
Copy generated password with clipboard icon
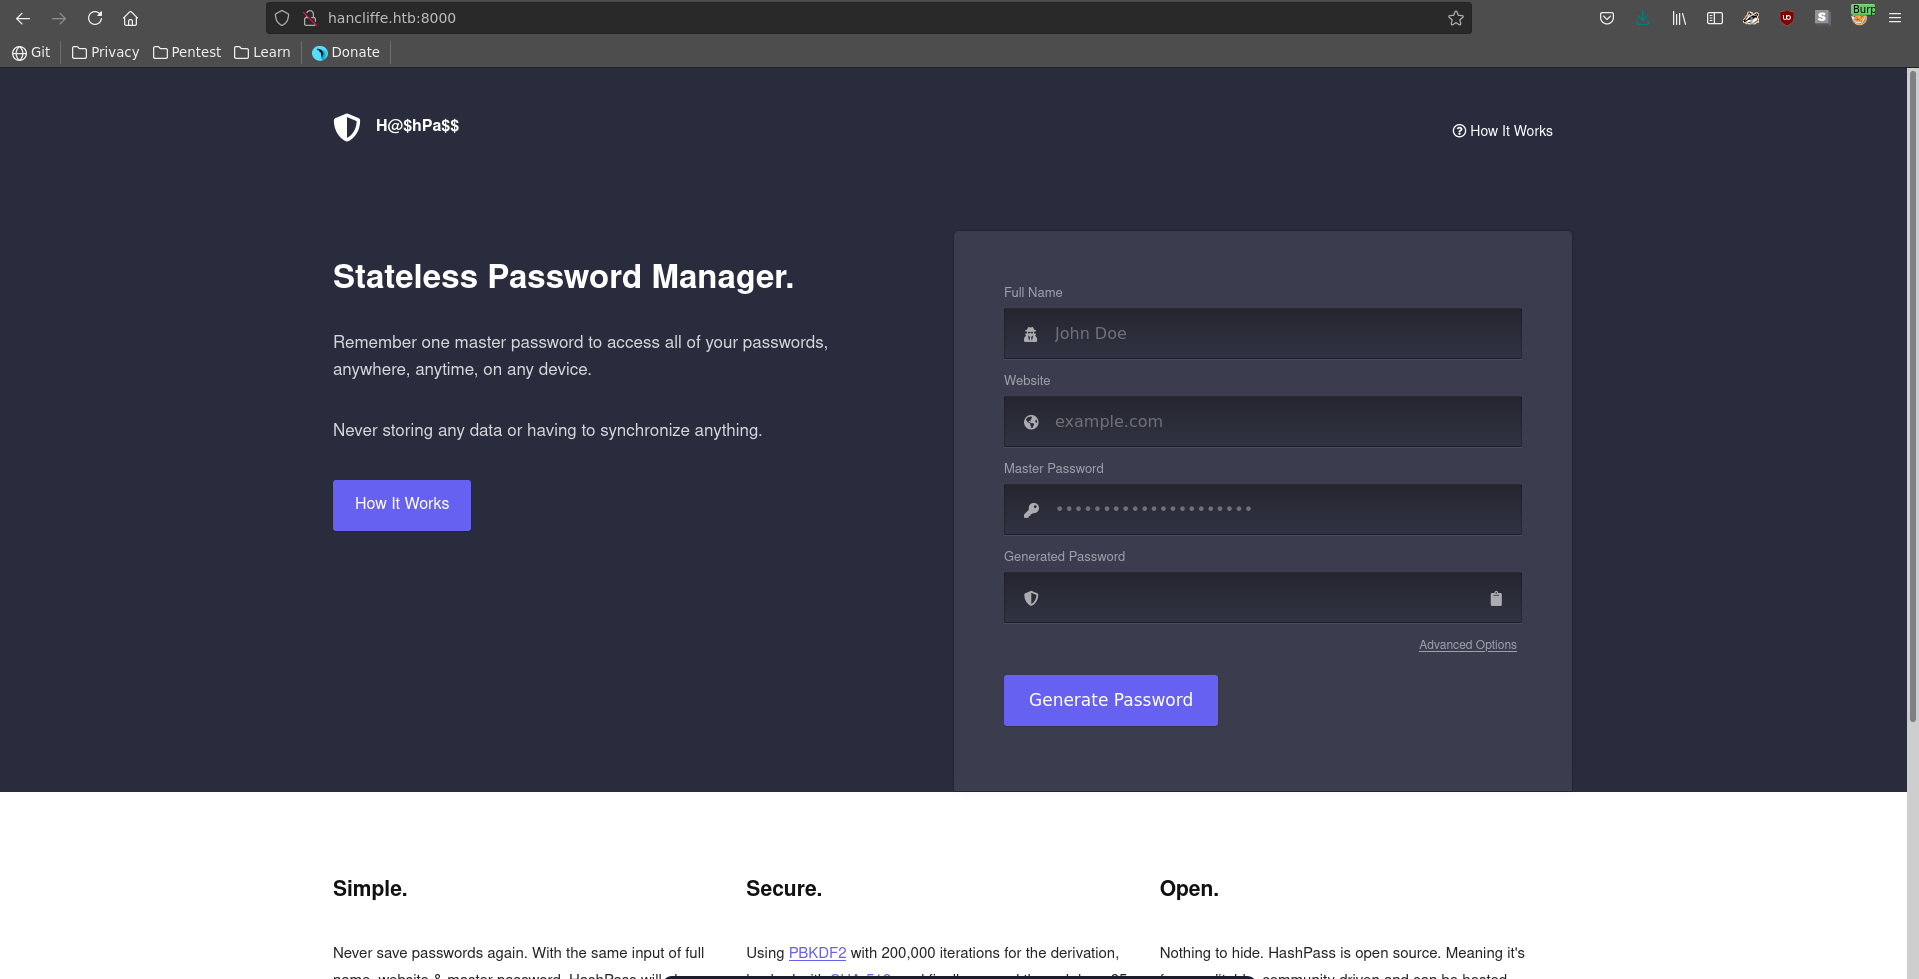(1495, 598)
